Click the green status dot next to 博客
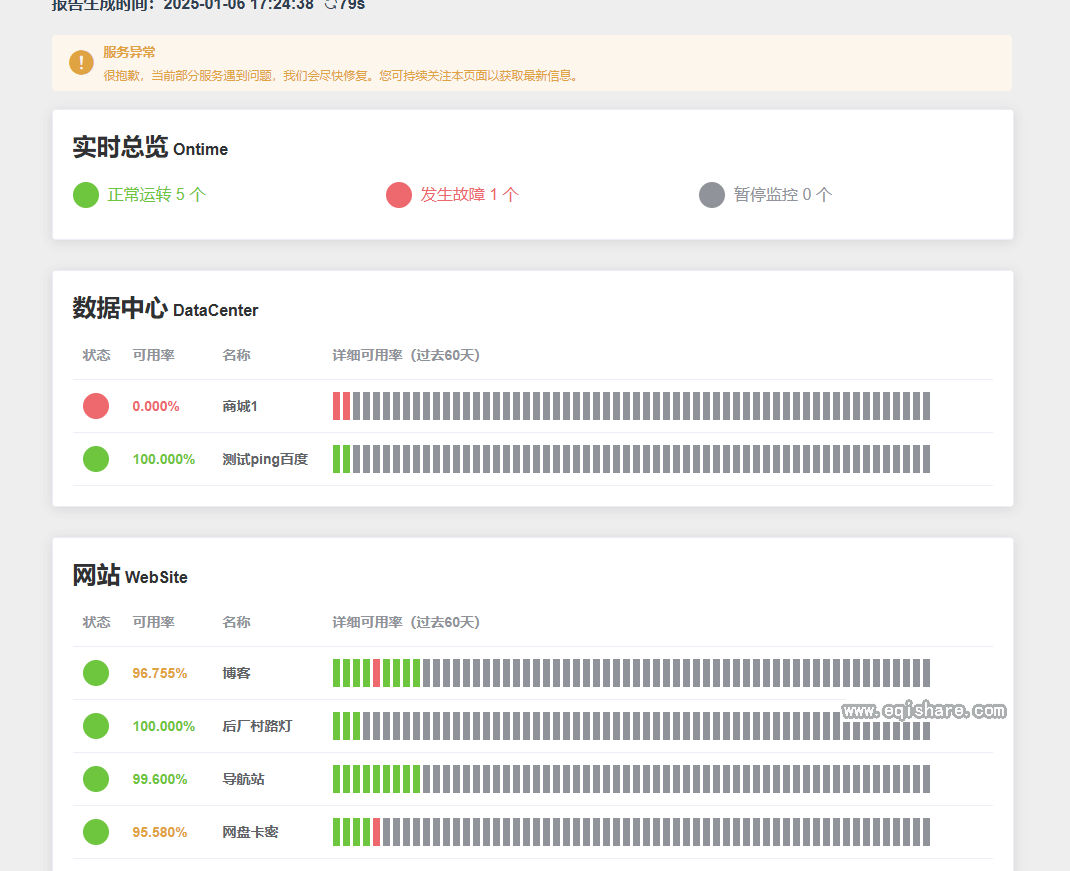 point(95,673)
